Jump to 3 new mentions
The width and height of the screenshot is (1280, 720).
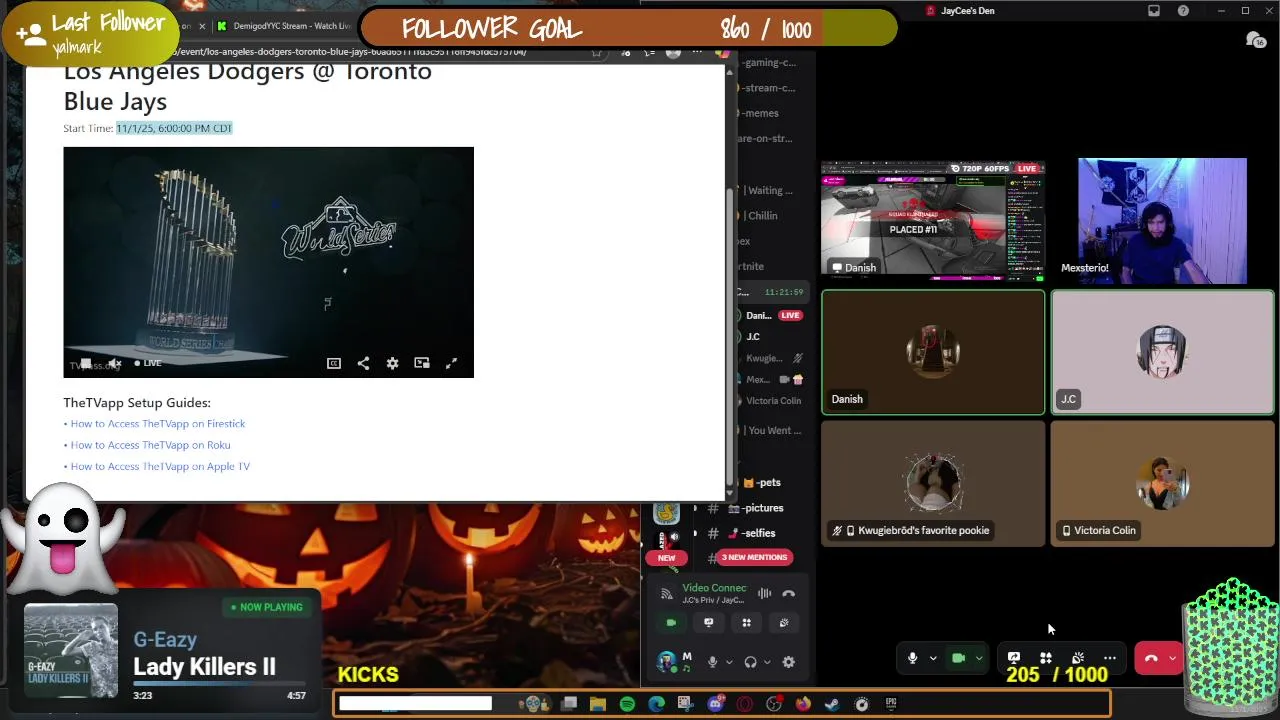[x=754, y=557]
